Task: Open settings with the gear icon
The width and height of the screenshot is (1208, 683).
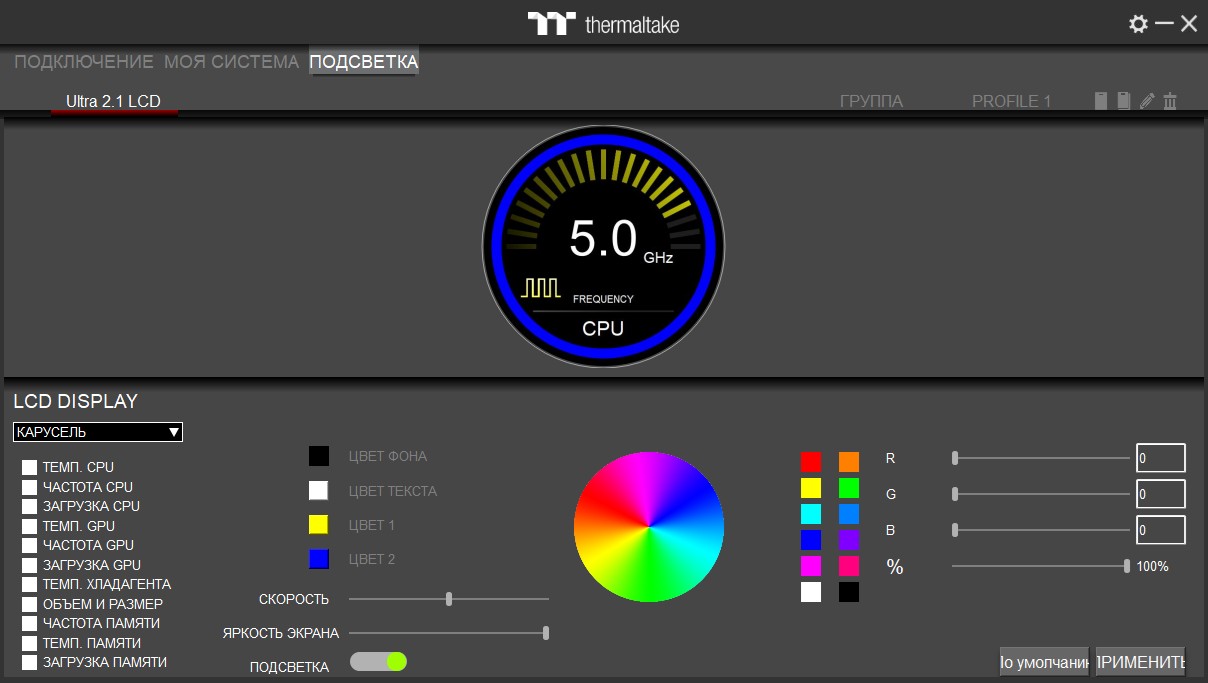Action: click(x=1138, y=24)
